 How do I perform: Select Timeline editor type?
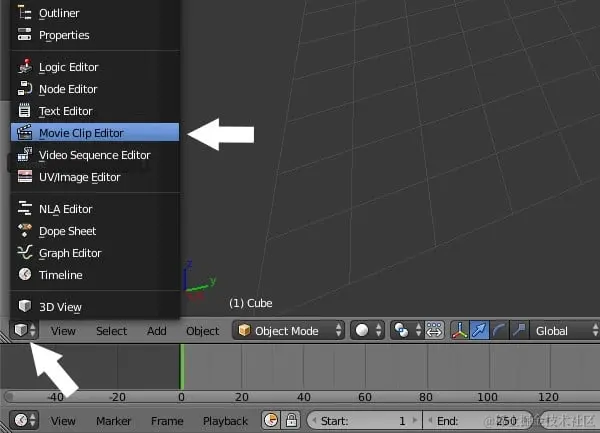pos(95,275)
